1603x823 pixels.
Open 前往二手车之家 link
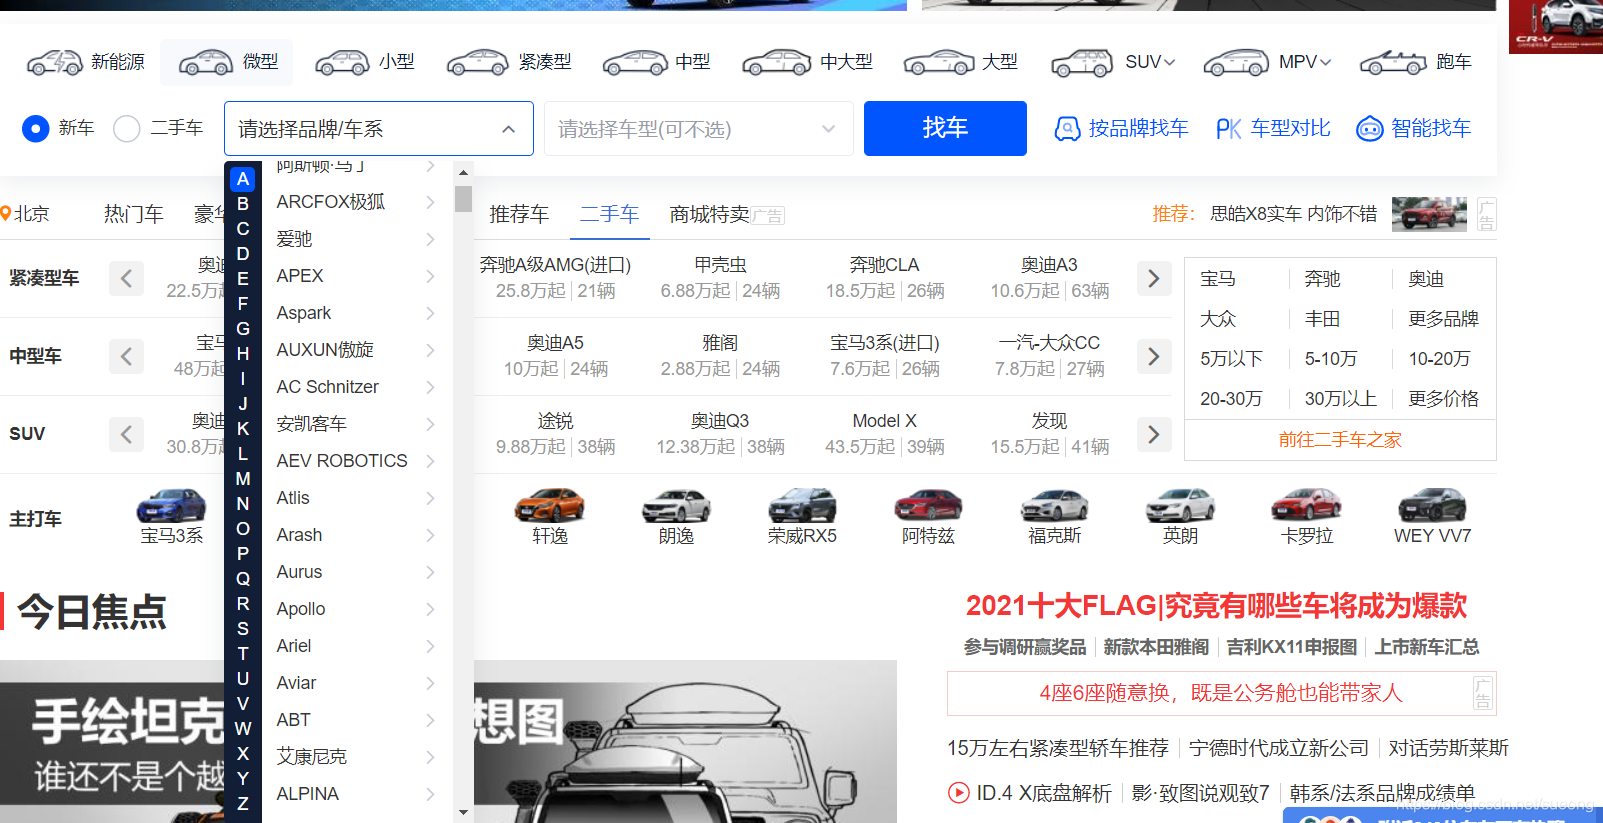tap(1340, 440)
